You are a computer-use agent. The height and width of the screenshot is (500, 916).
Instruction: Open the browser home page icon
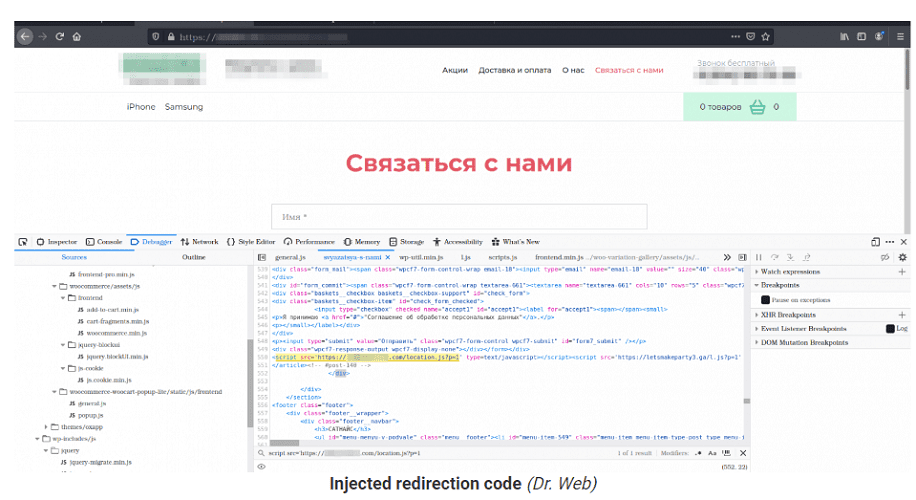77,36
